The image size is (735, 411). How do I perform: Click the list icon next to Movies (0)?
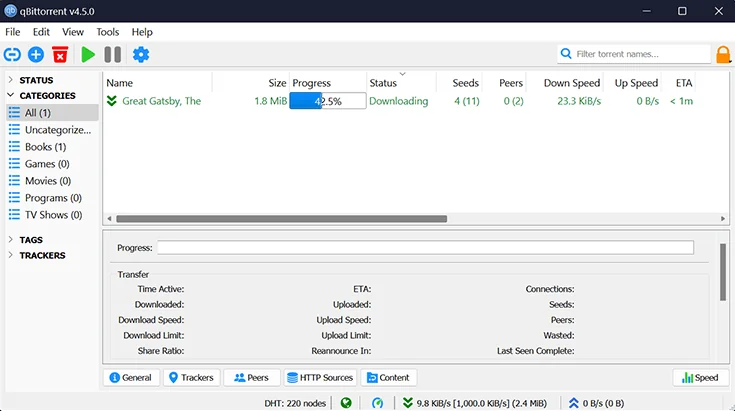[15, 181]
